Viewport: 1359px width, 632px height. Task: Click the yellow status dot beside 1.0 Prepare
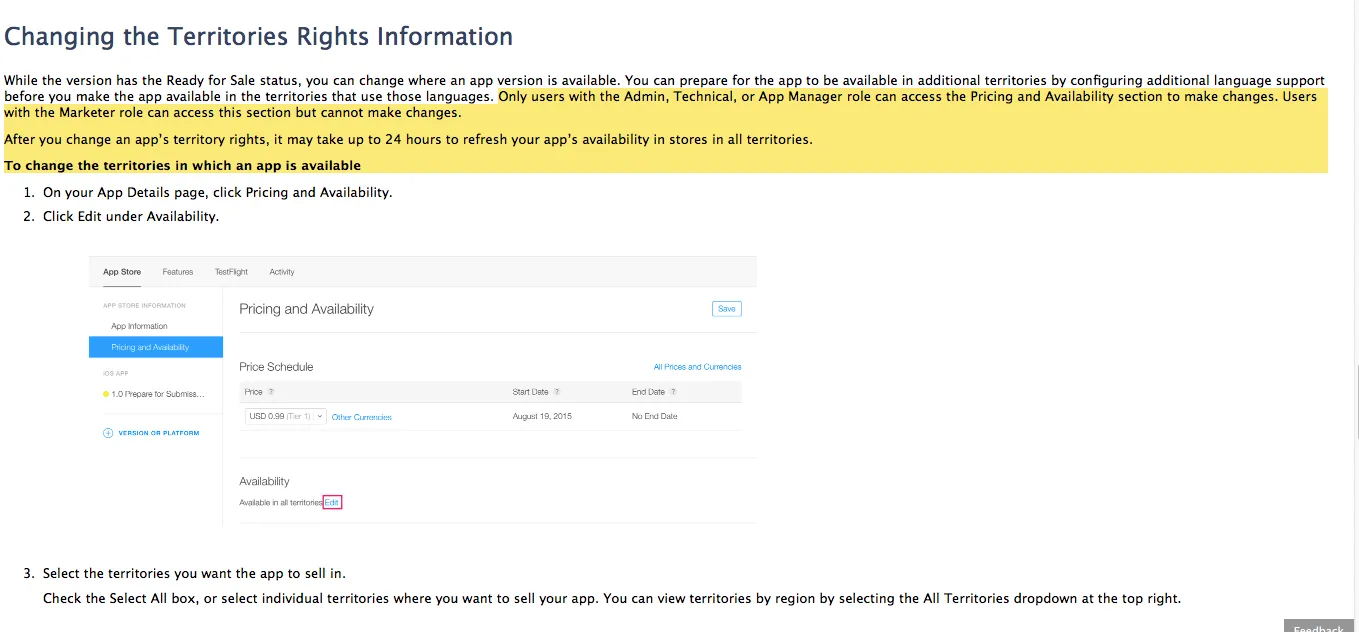pos(106,394)
